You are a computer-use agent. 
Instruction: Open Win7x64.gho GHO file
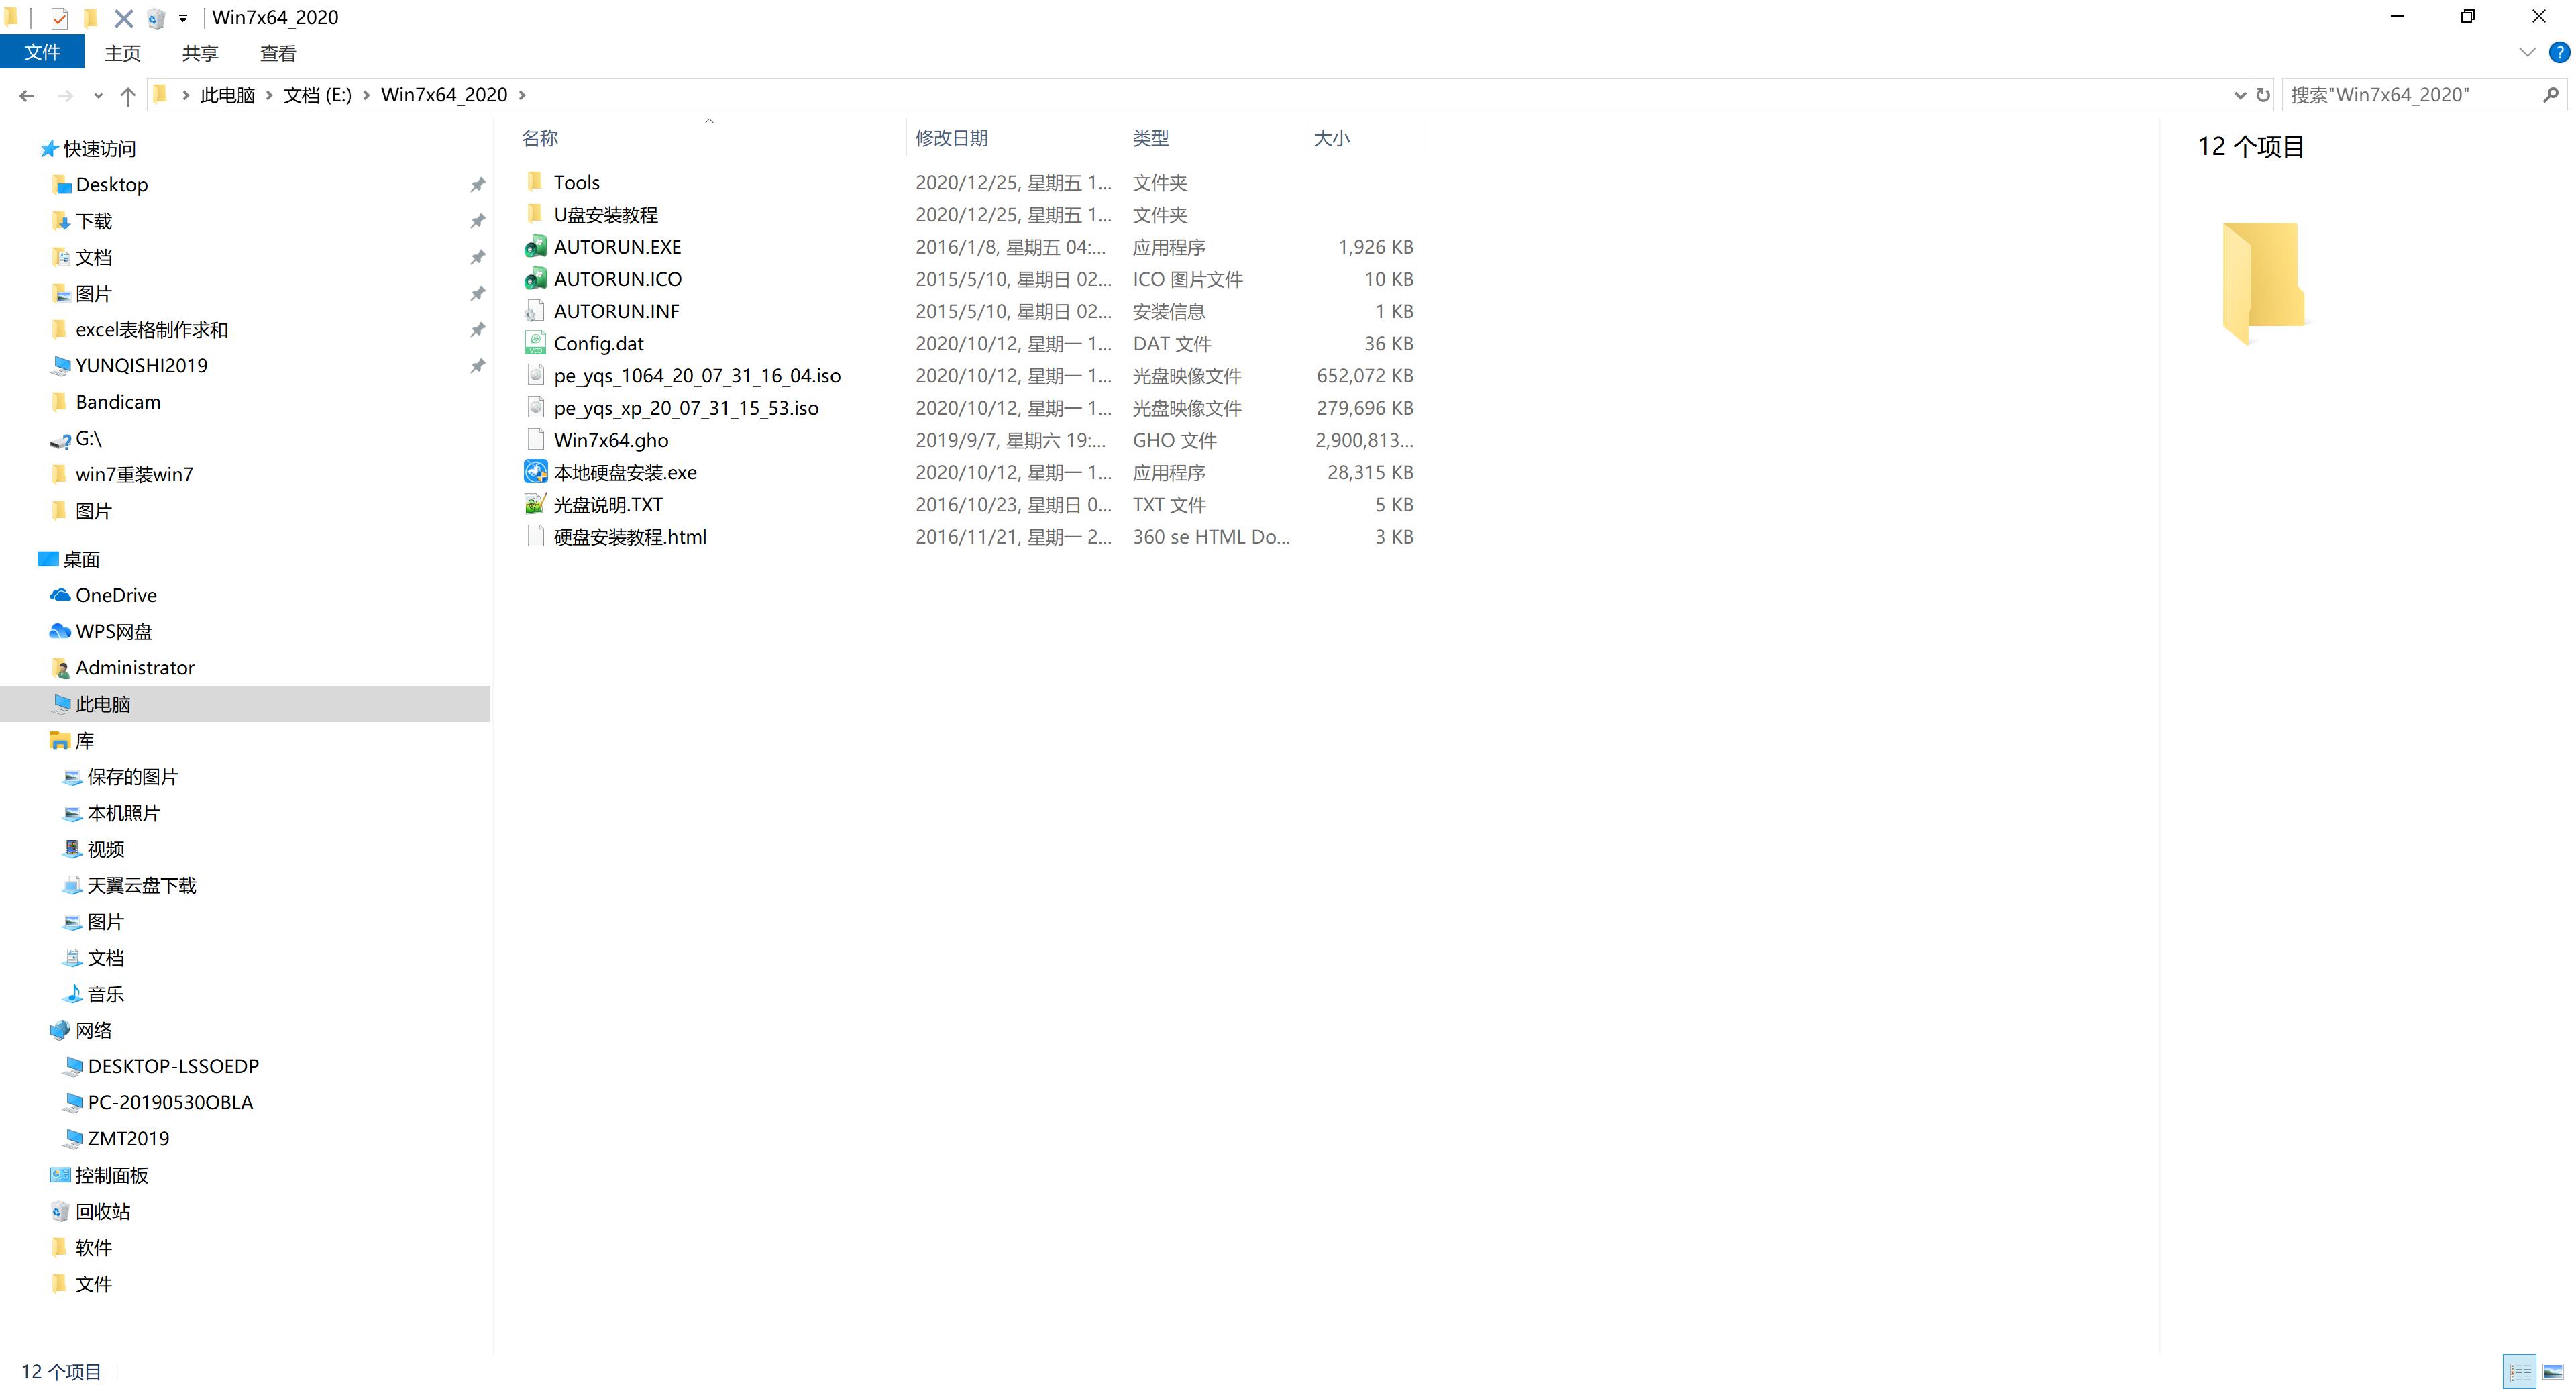click(x=610, y=440)
